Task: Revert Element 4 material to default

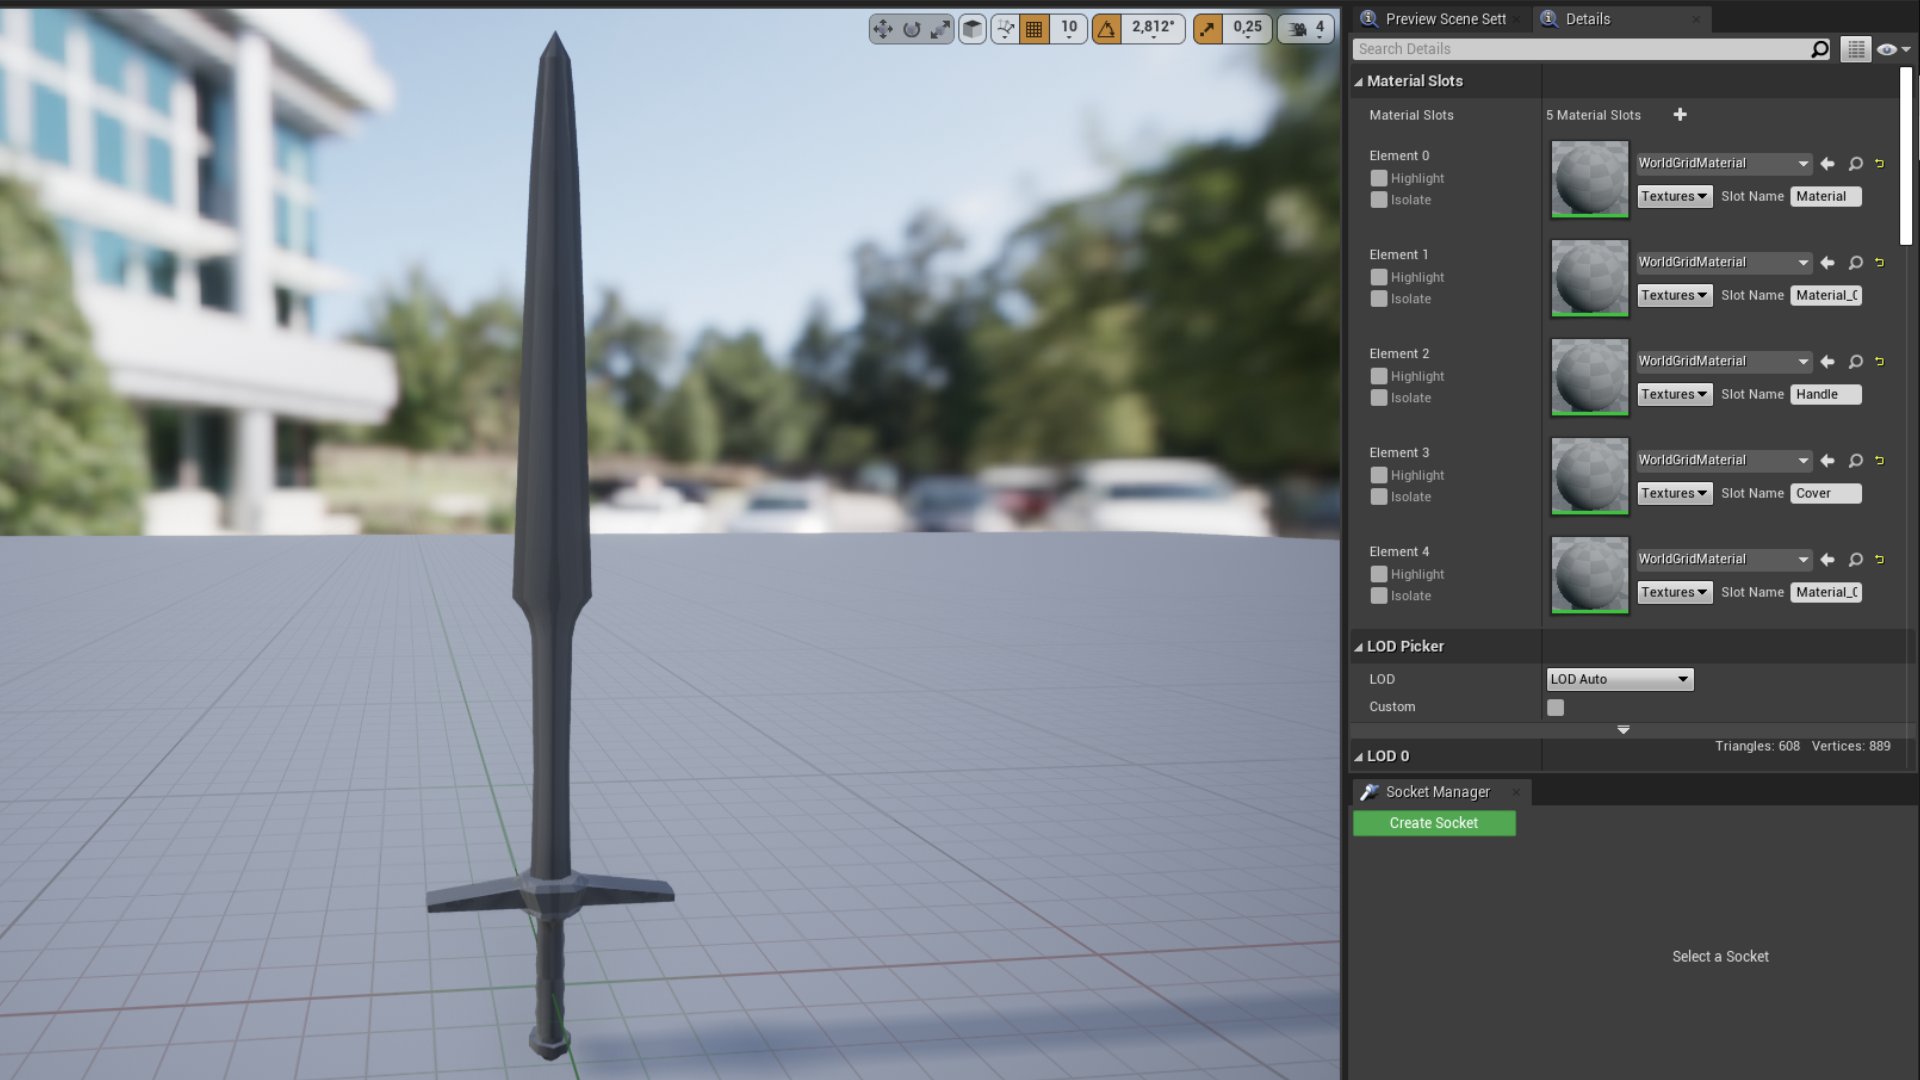Action: [x=1879, y=559]
